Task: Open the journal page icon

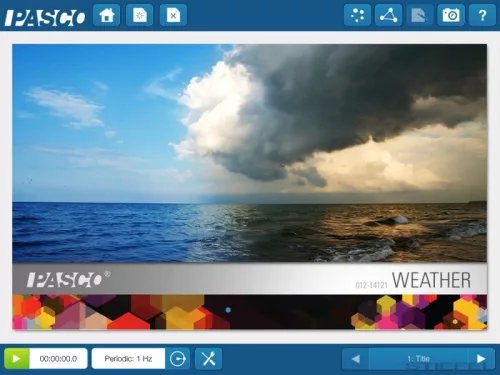Action: 420,15
